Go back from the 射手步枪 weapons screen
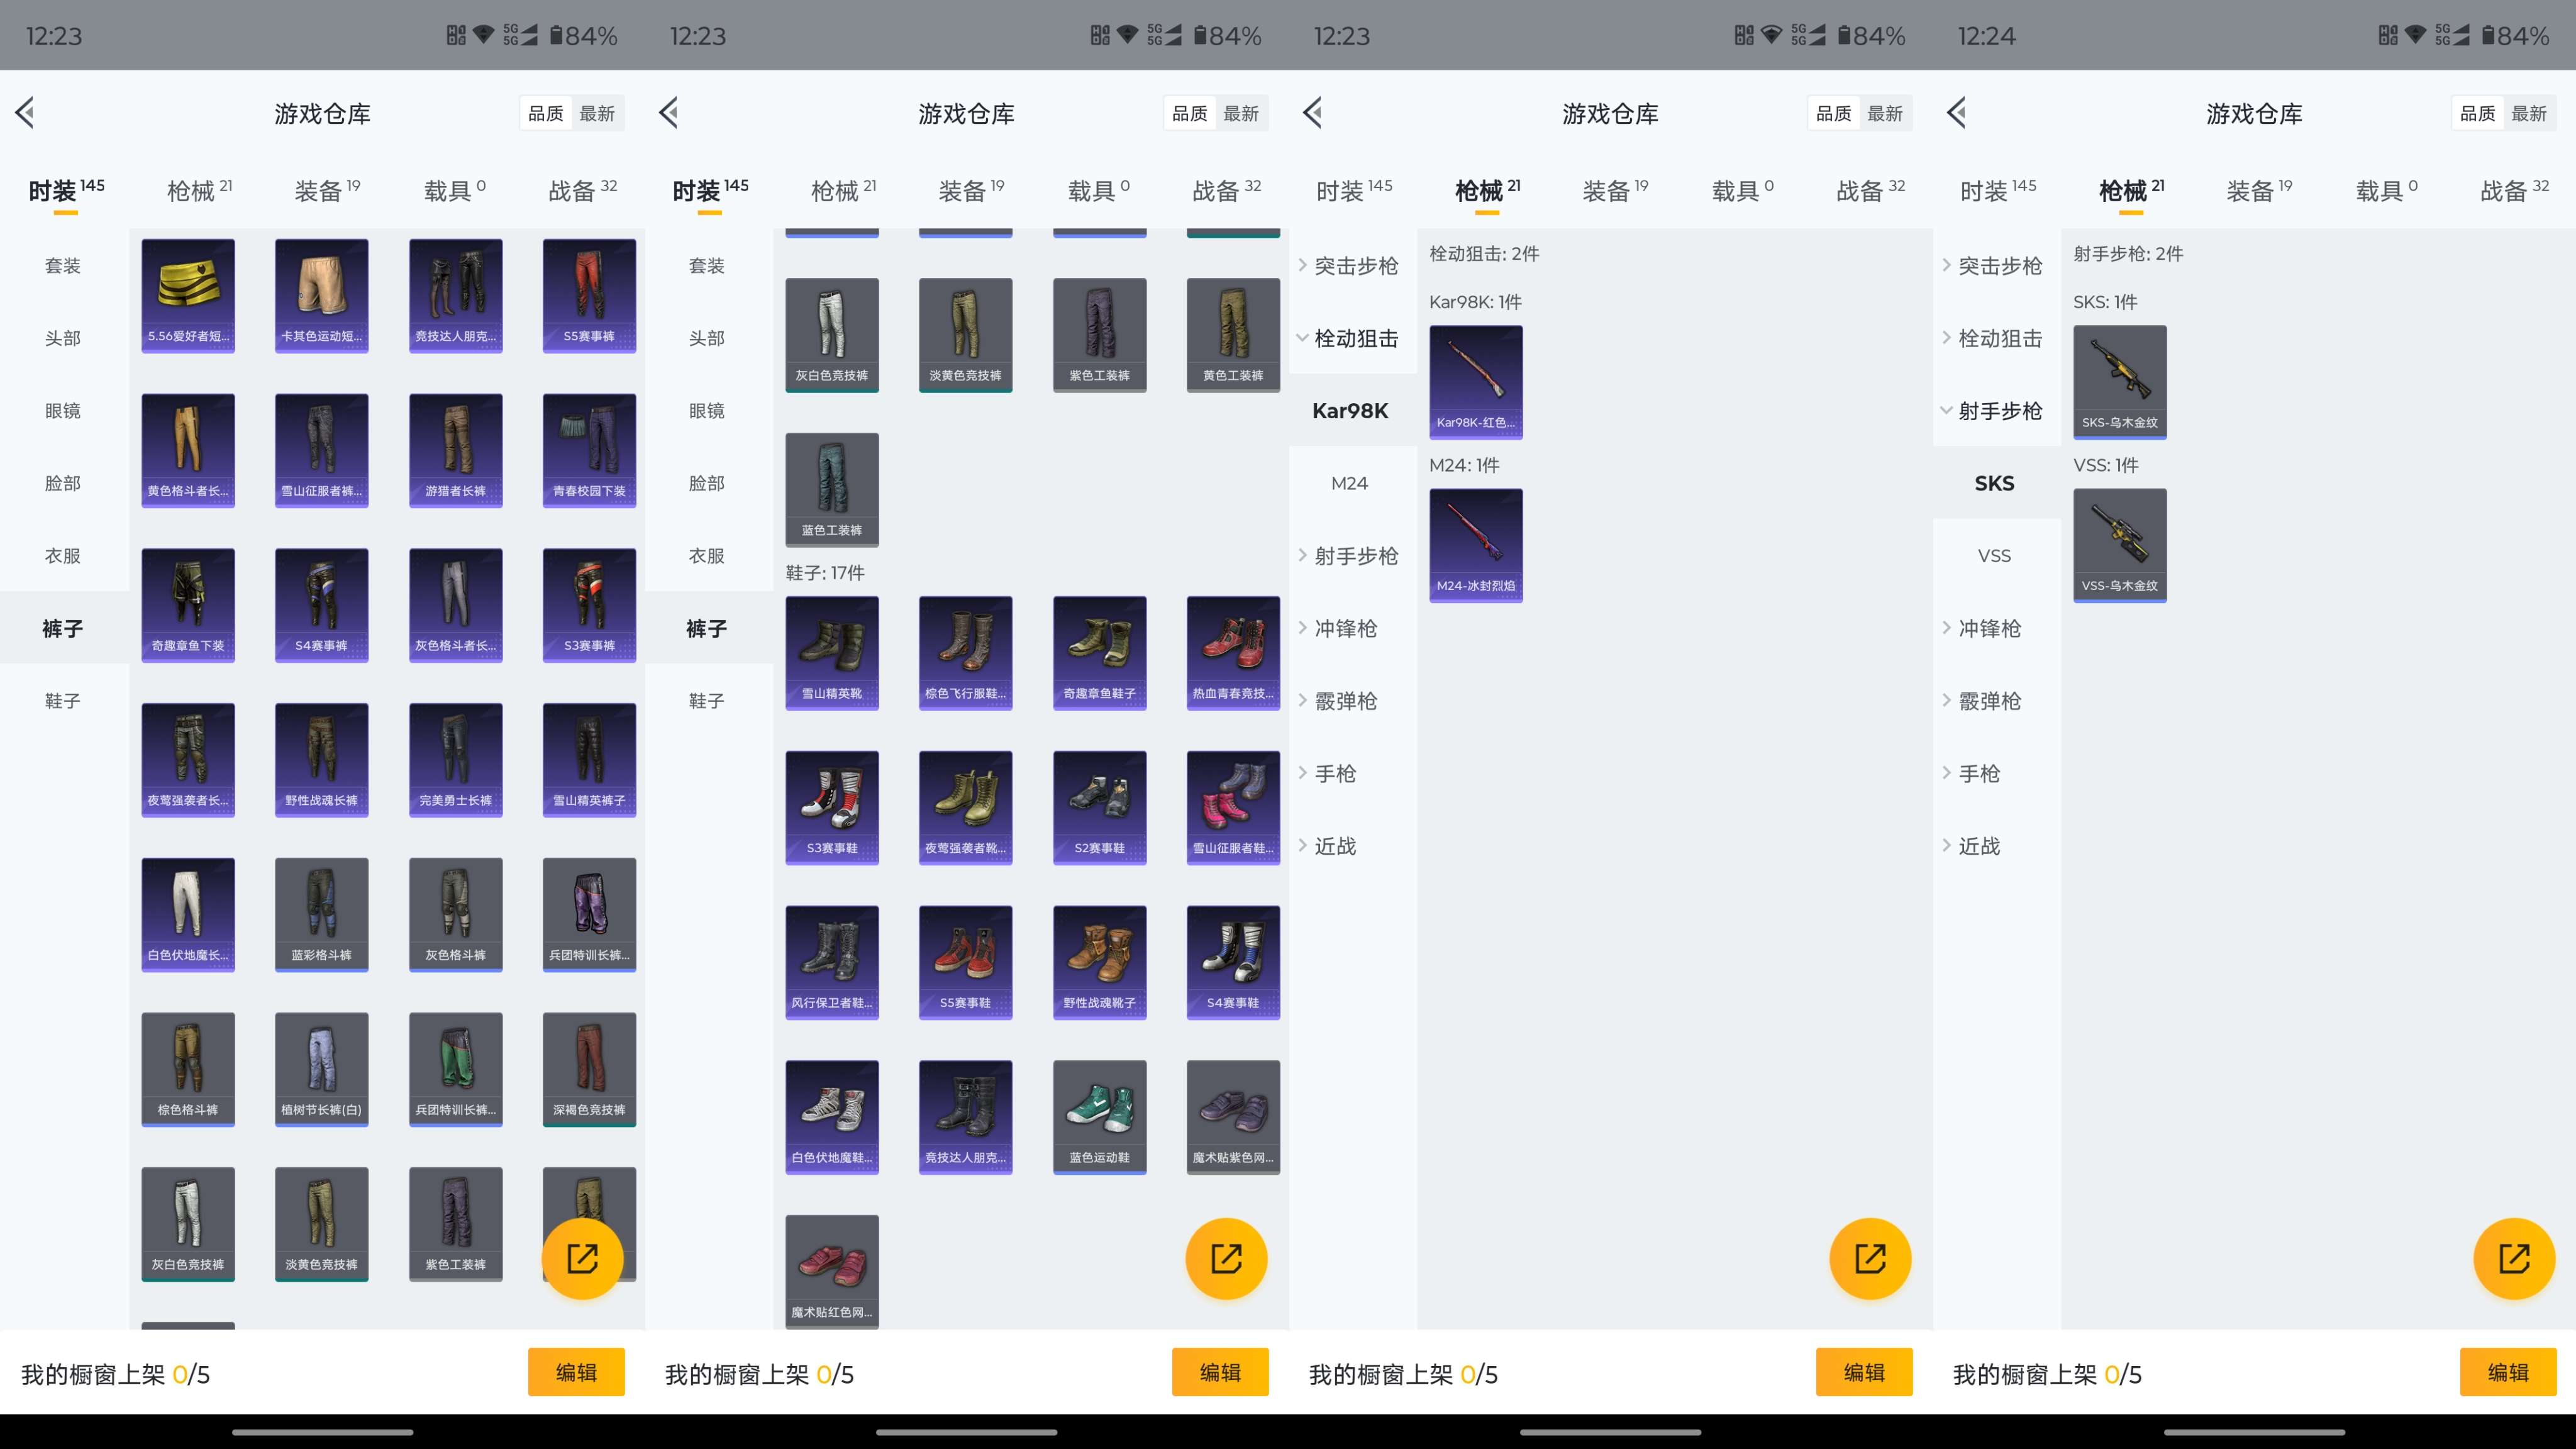Viewport: 2576px width, 1449px height. [x=1958, y=113]
